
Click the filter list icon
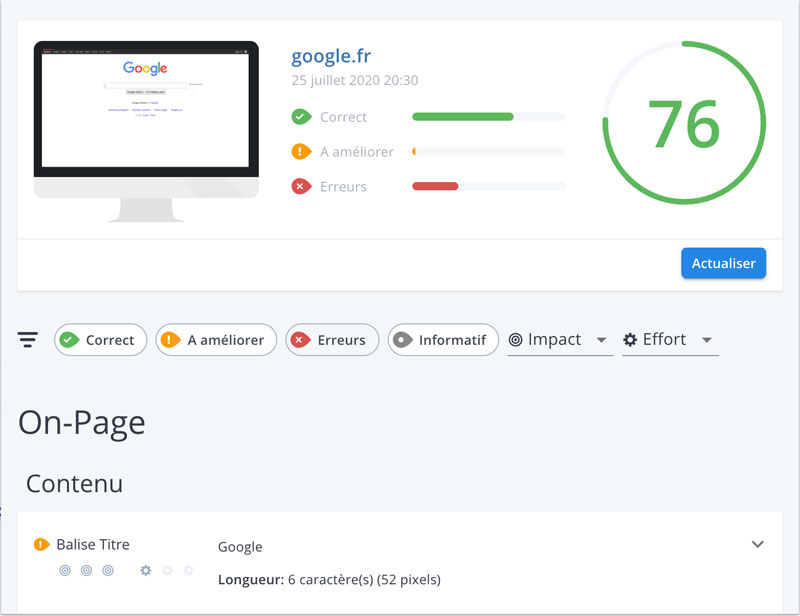tap(28, 339)
